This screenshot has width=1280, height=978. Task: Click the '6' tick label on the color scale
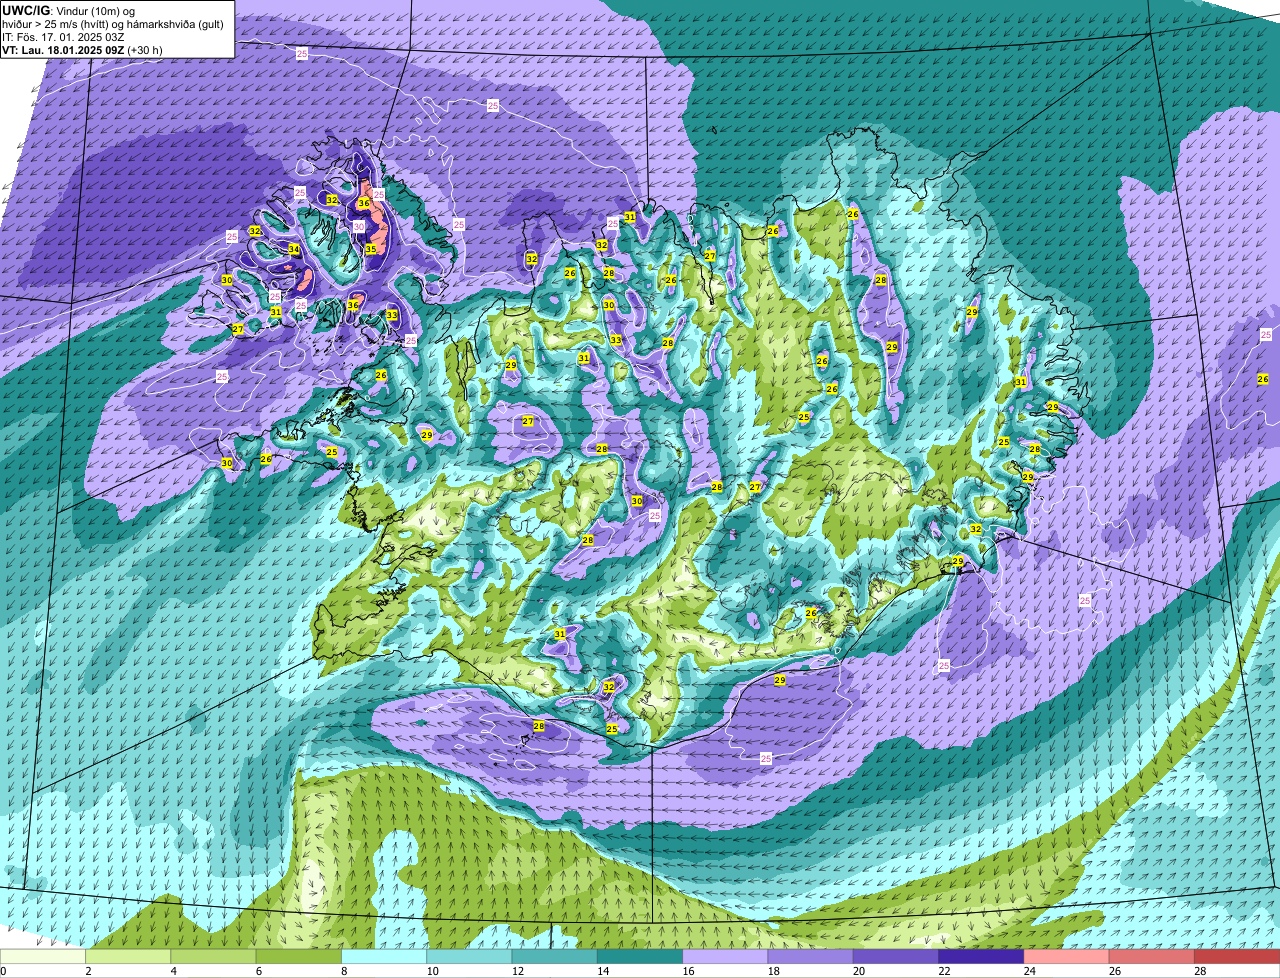[258, 971]
